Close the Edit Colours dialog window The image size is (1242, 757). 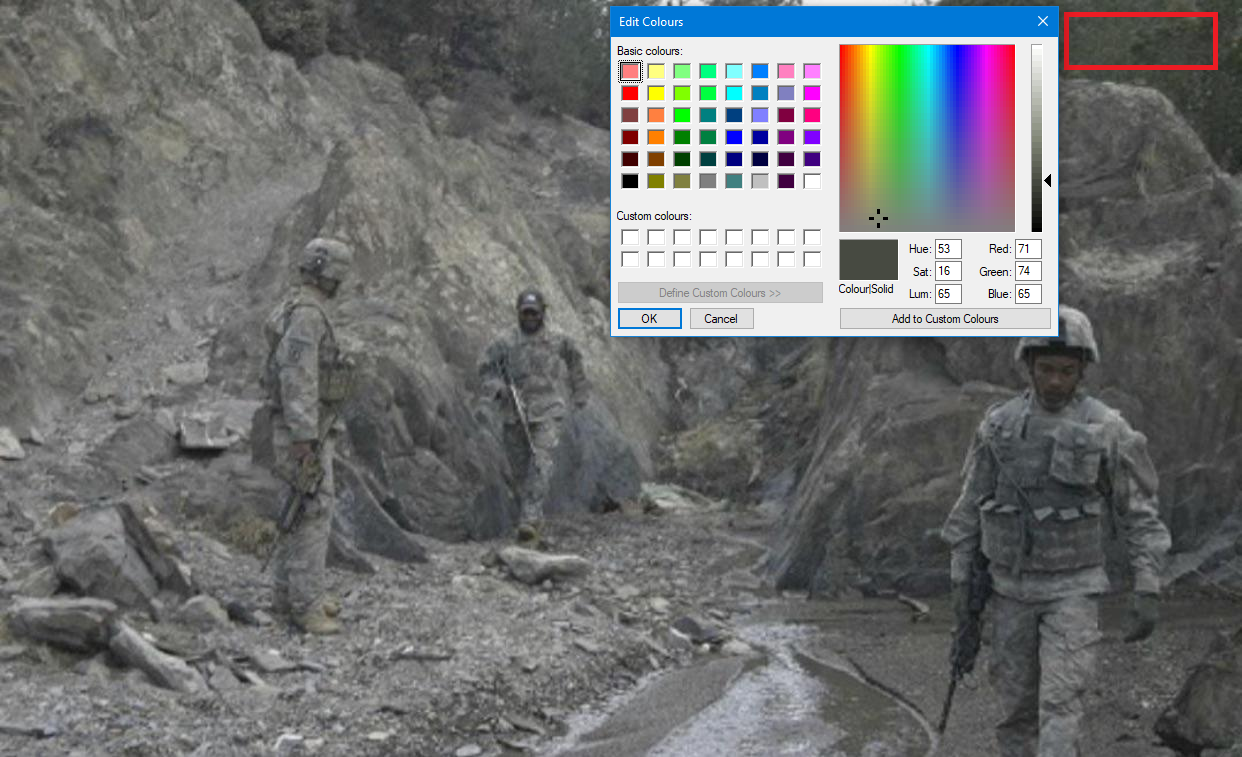[x=1043, y=21]
